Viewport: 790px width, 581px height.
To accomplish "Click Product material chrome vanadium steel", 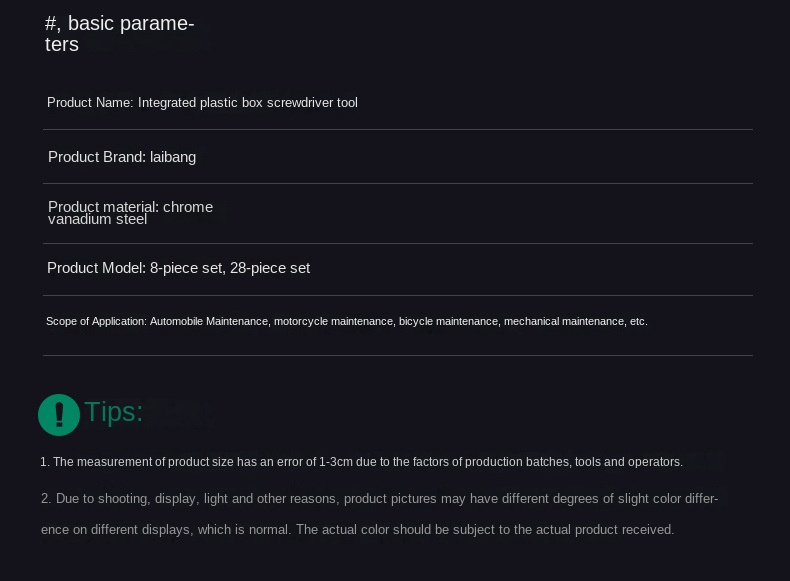I will pos(130,213).
